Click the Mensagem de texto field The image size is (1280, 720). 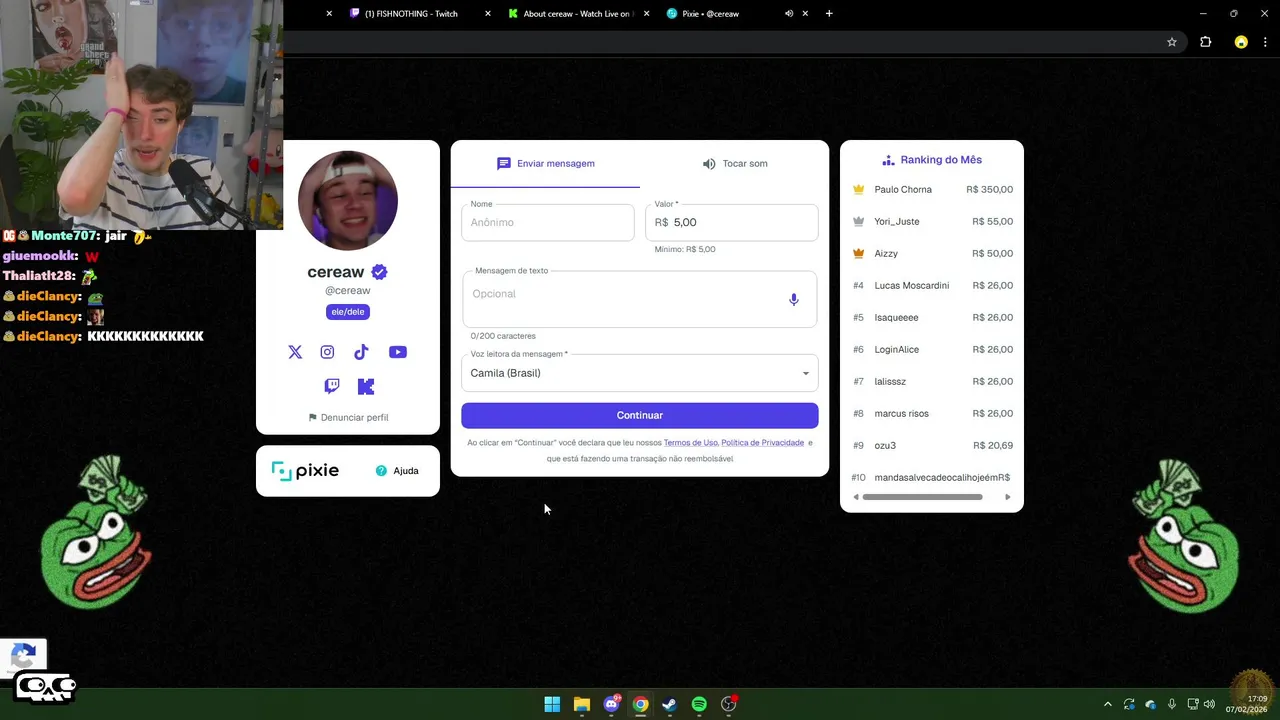[x=640, y=299]
